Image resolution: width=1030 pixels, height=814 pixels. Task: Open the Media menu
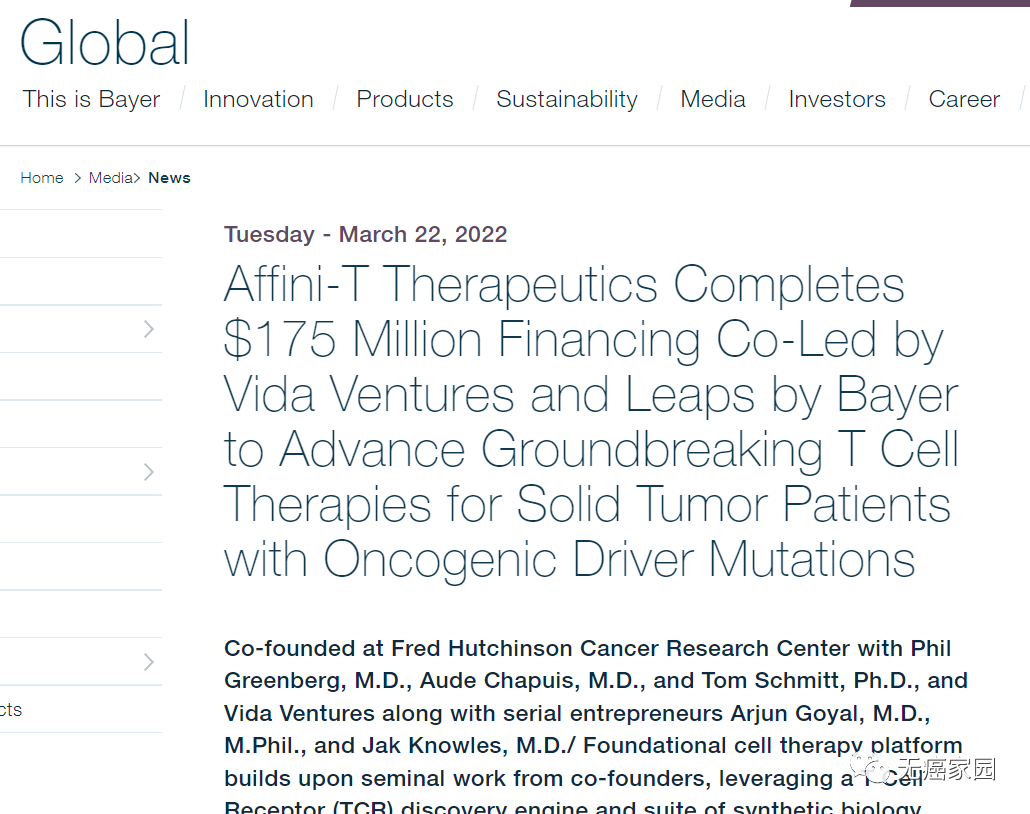pyautogui.click(x=712, y=99)
